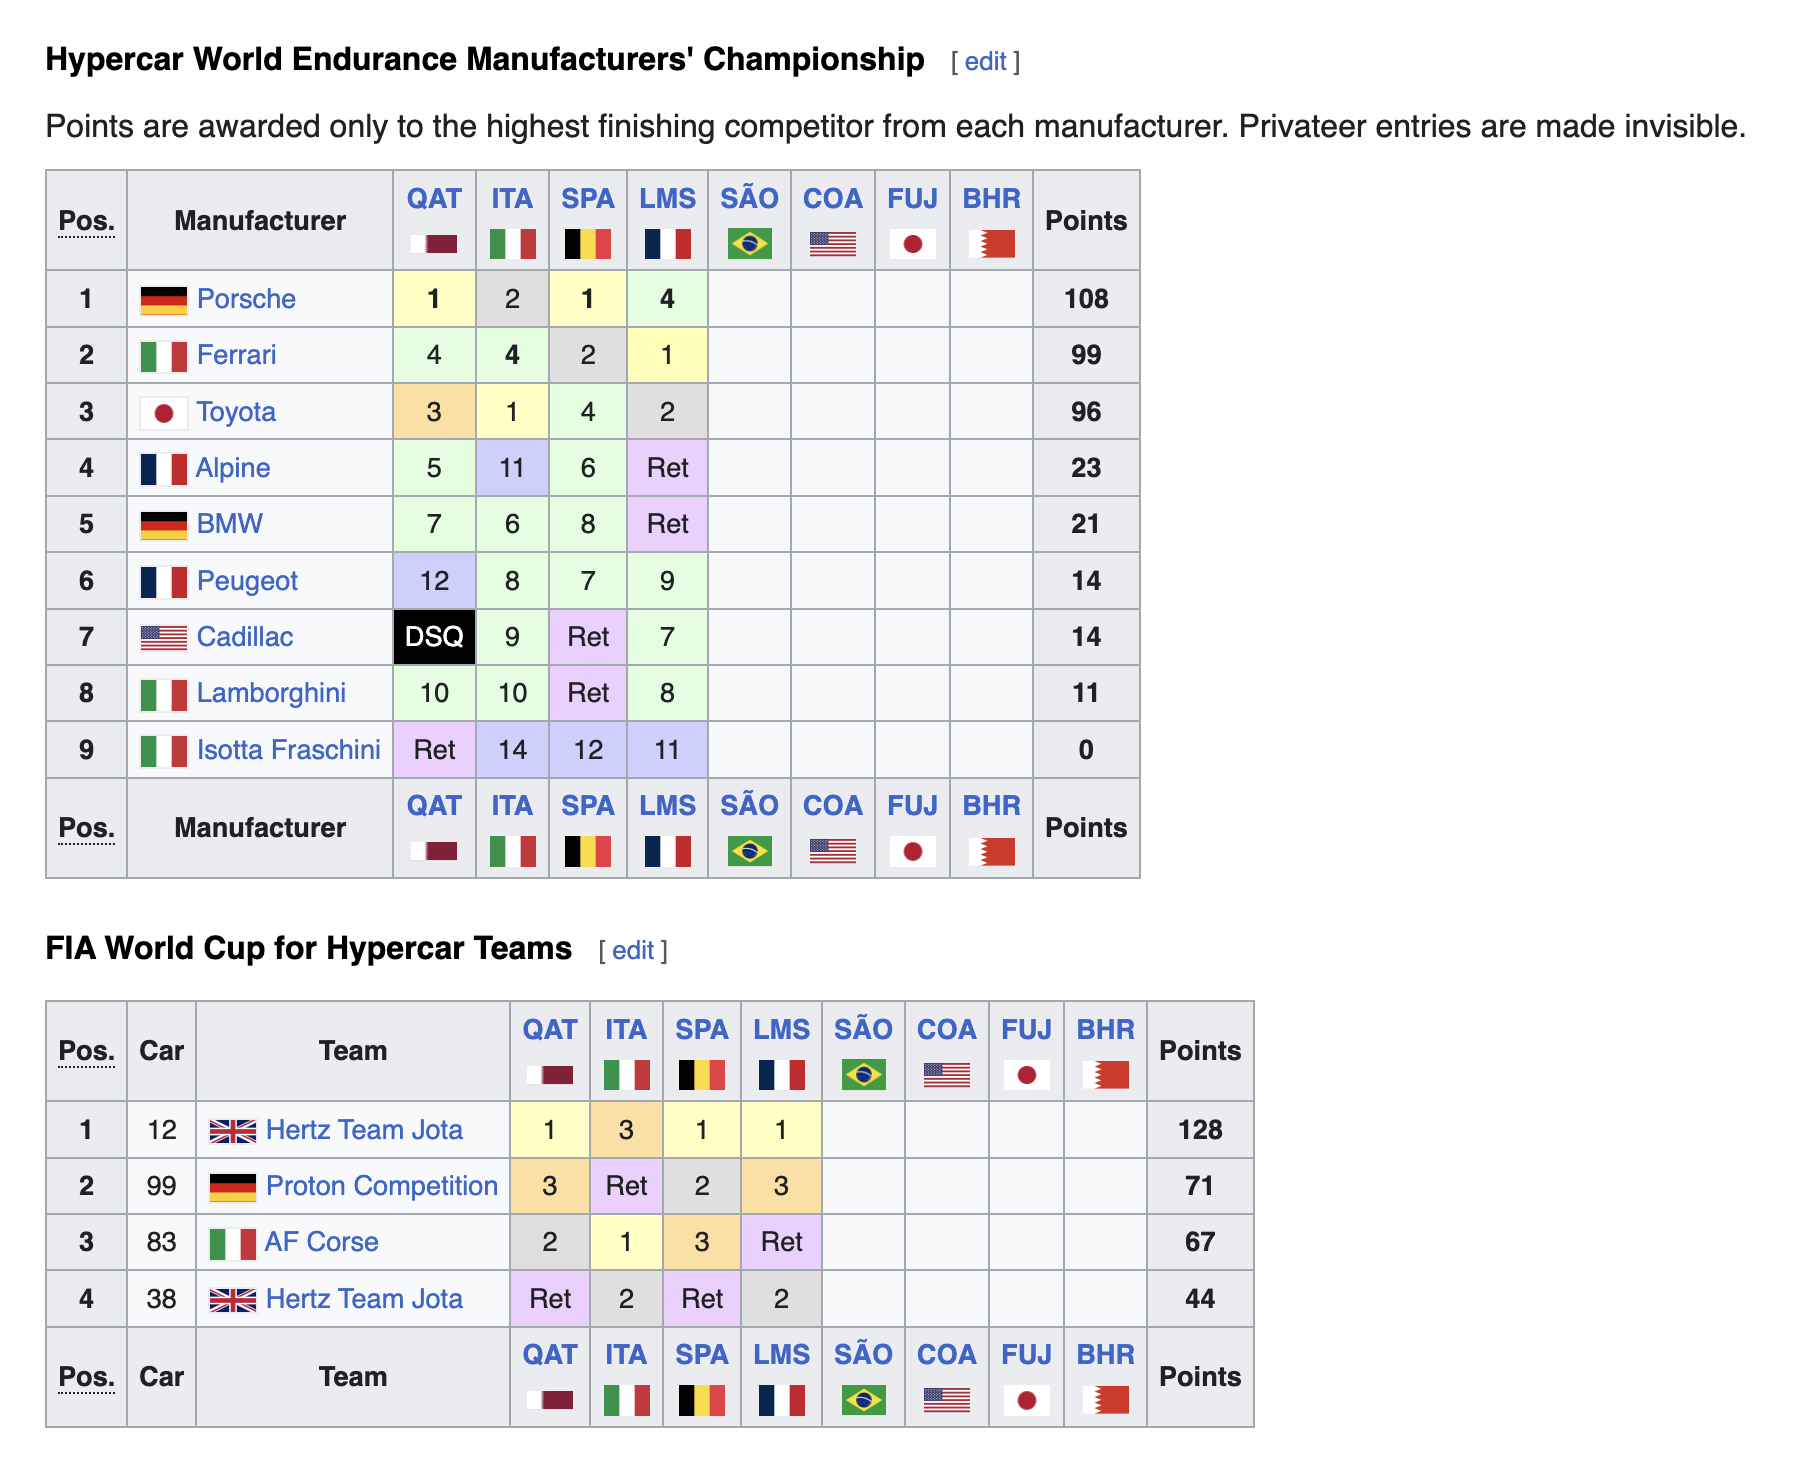
Task: Go to the Peugeot page link
Action: 247,581
